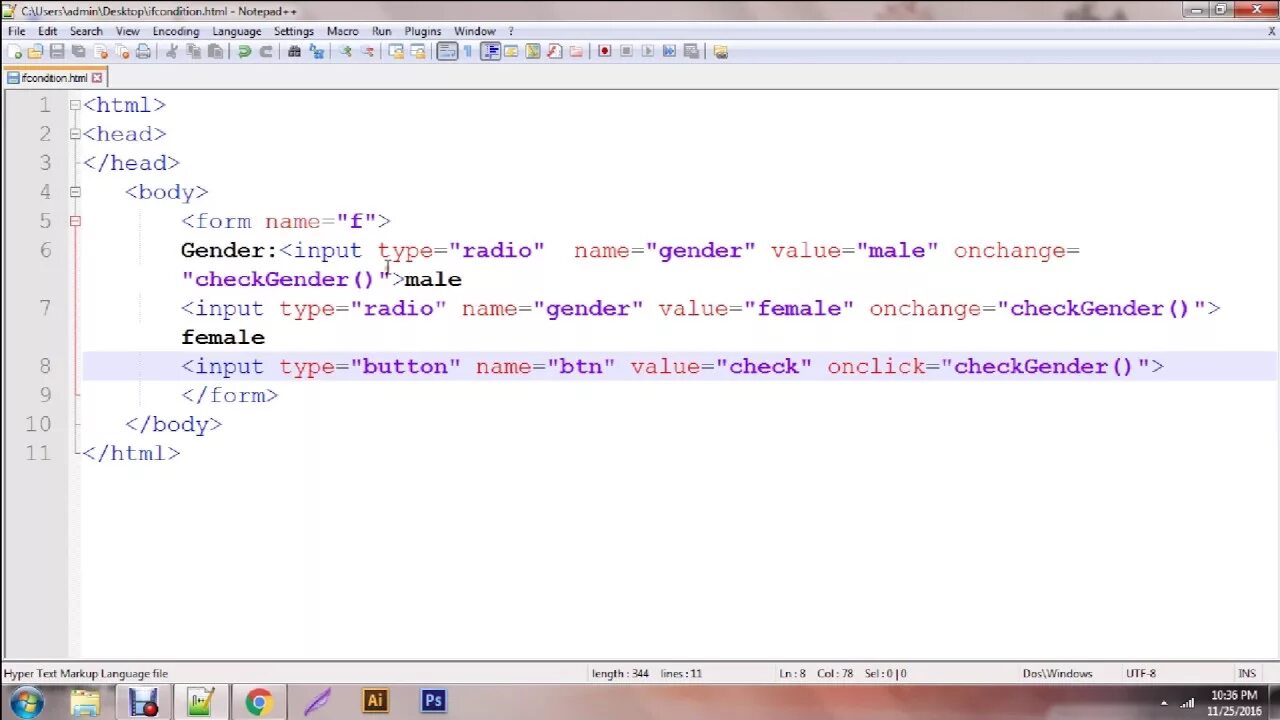Start macro recording with red record icon
Screen dimensions: 1280x720
pos(604,52)
